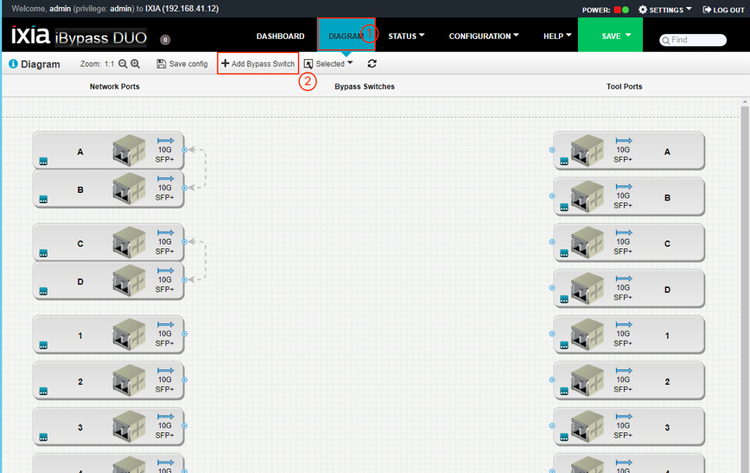Click the Diagram info icon
This screenshot has height=473, width=750.
point(13,64)
